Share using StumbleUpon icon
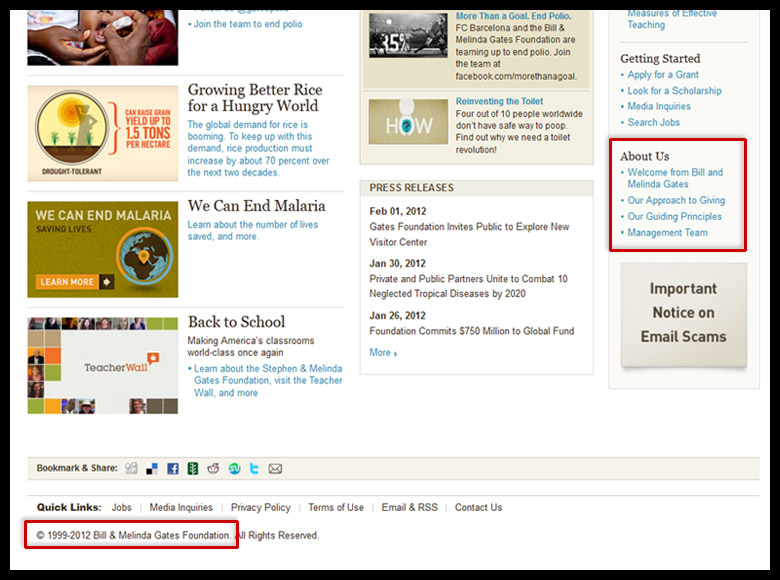 (234, 468)
